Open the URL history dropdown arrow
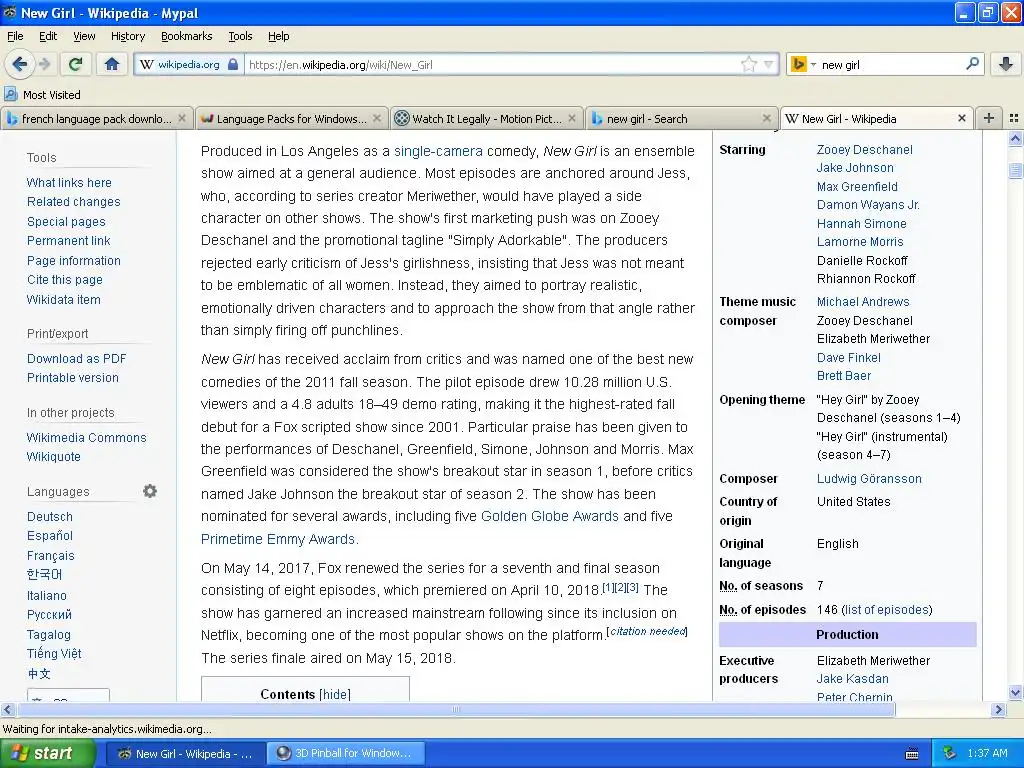Image resolution: width=1024 pixels, height=768 pixels. click(x=769, y=64)
